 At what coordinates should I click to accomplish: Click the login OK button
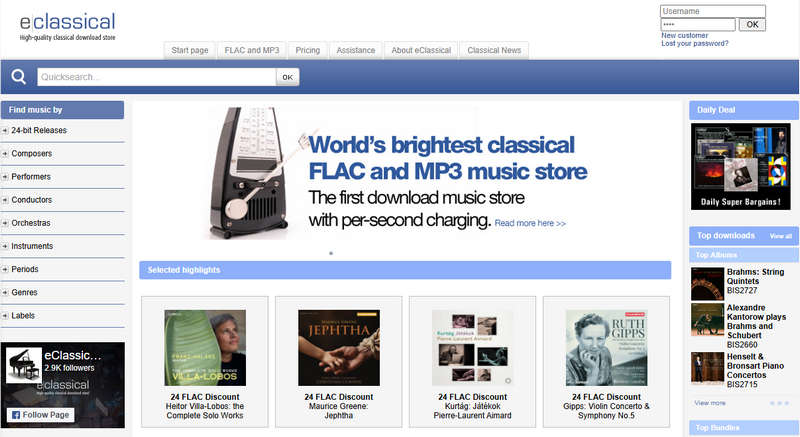tap(752, 24)
